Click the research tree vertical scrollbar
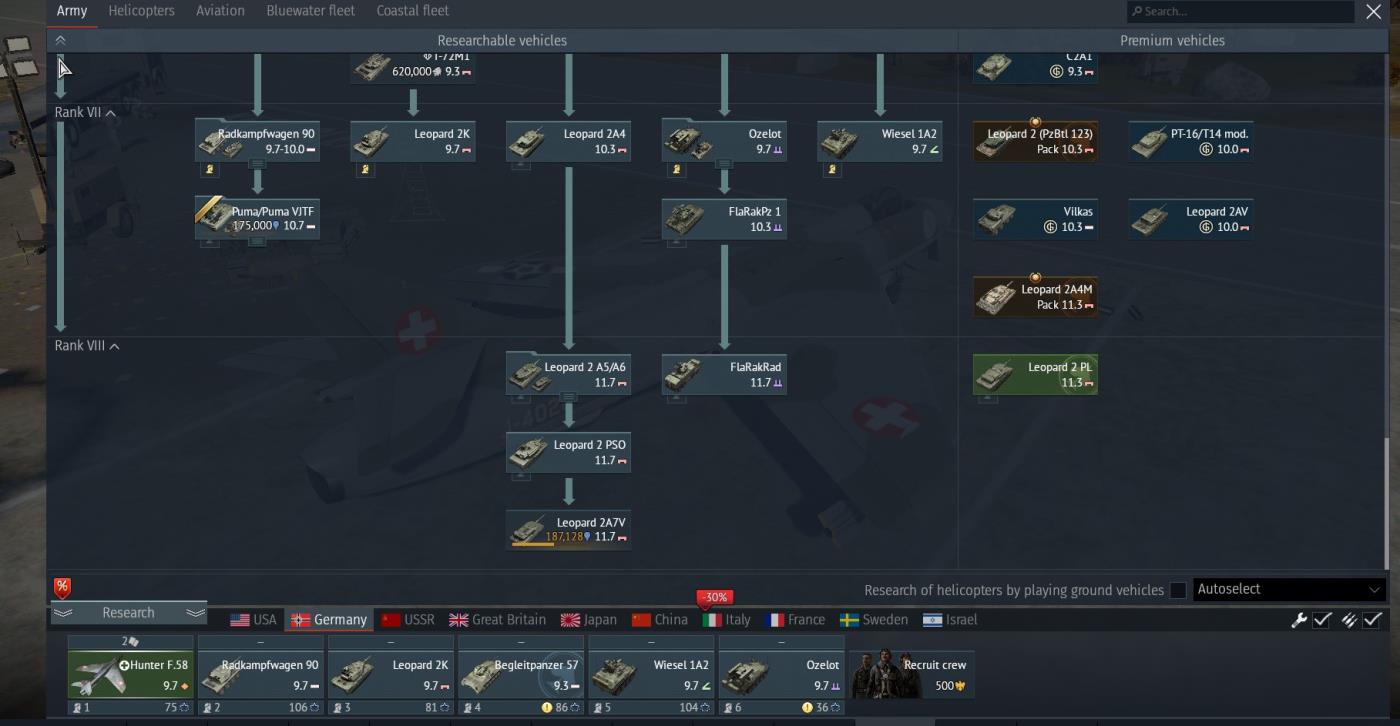The image size is (1400, 726). 1386,503
